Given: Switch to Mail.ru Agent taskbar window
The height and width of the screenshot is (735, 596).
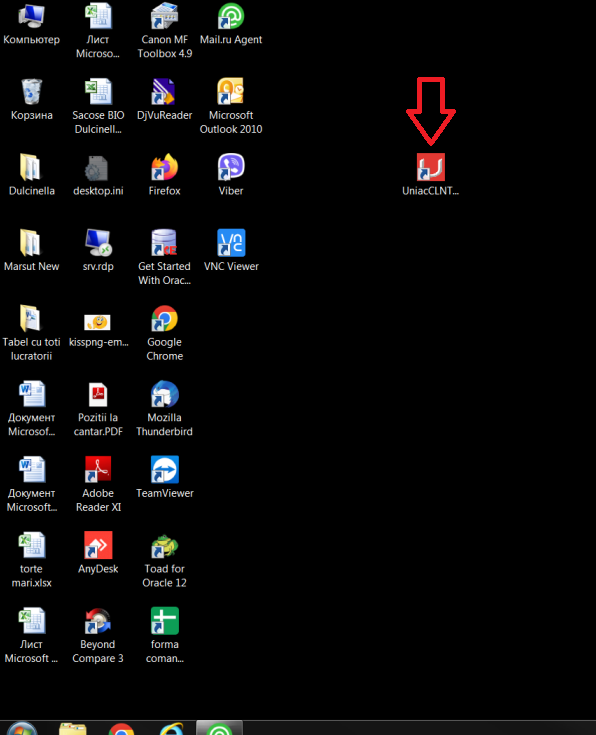Looking at the screenshot, I should [219, 728].
